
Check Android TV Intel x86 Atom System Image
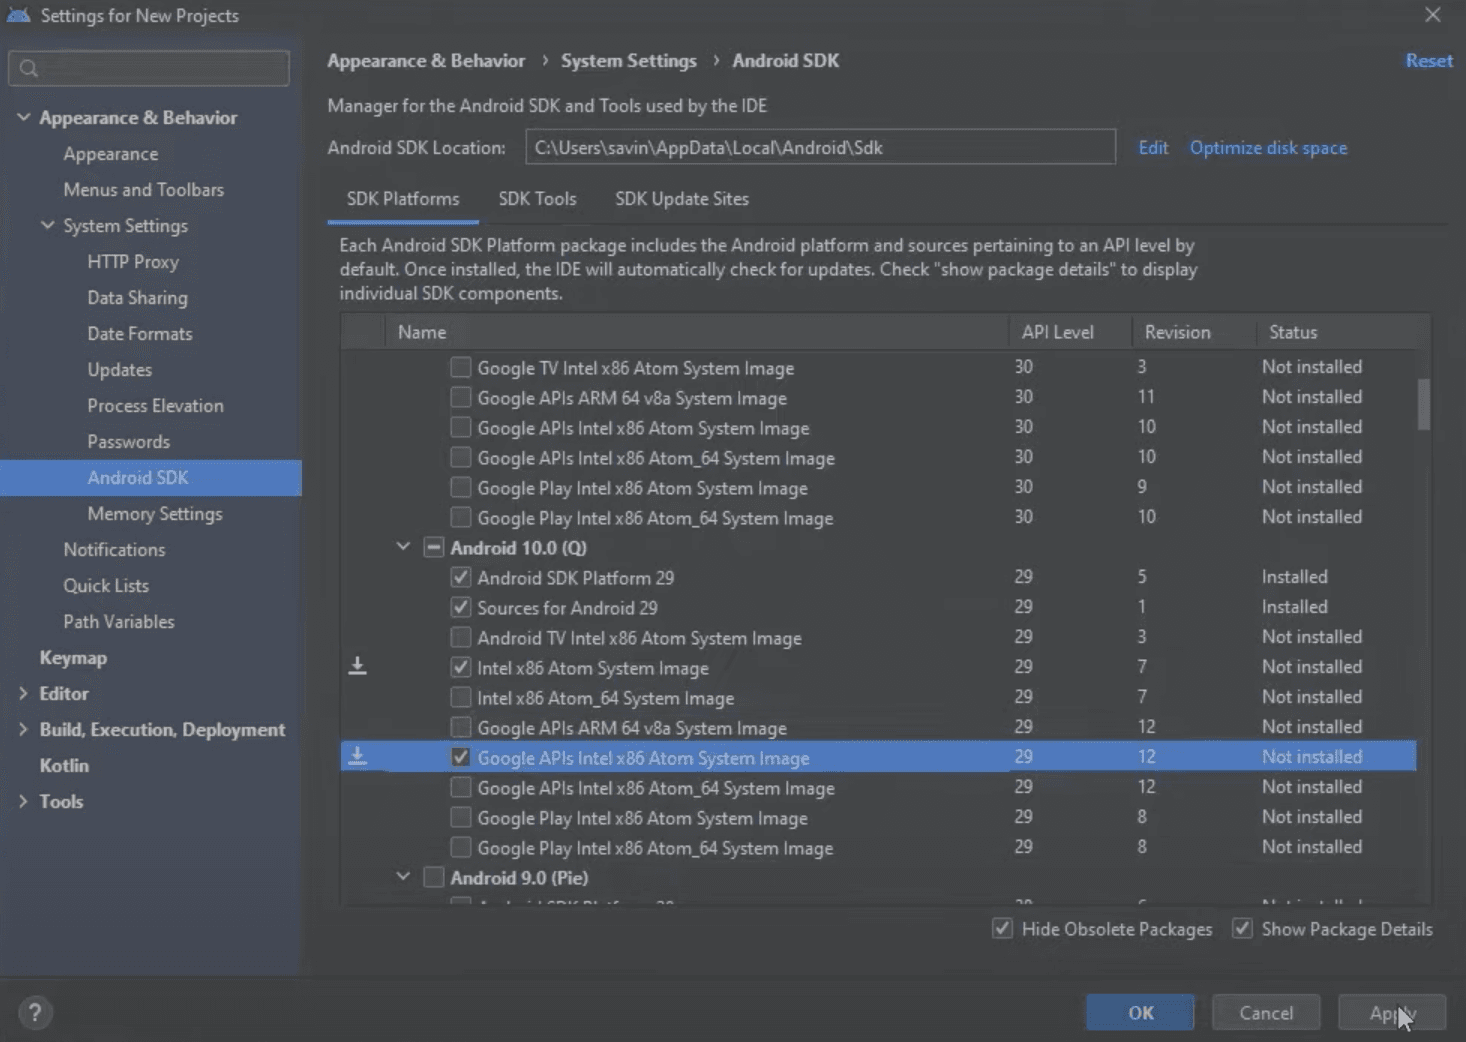(x=460, y=637)
